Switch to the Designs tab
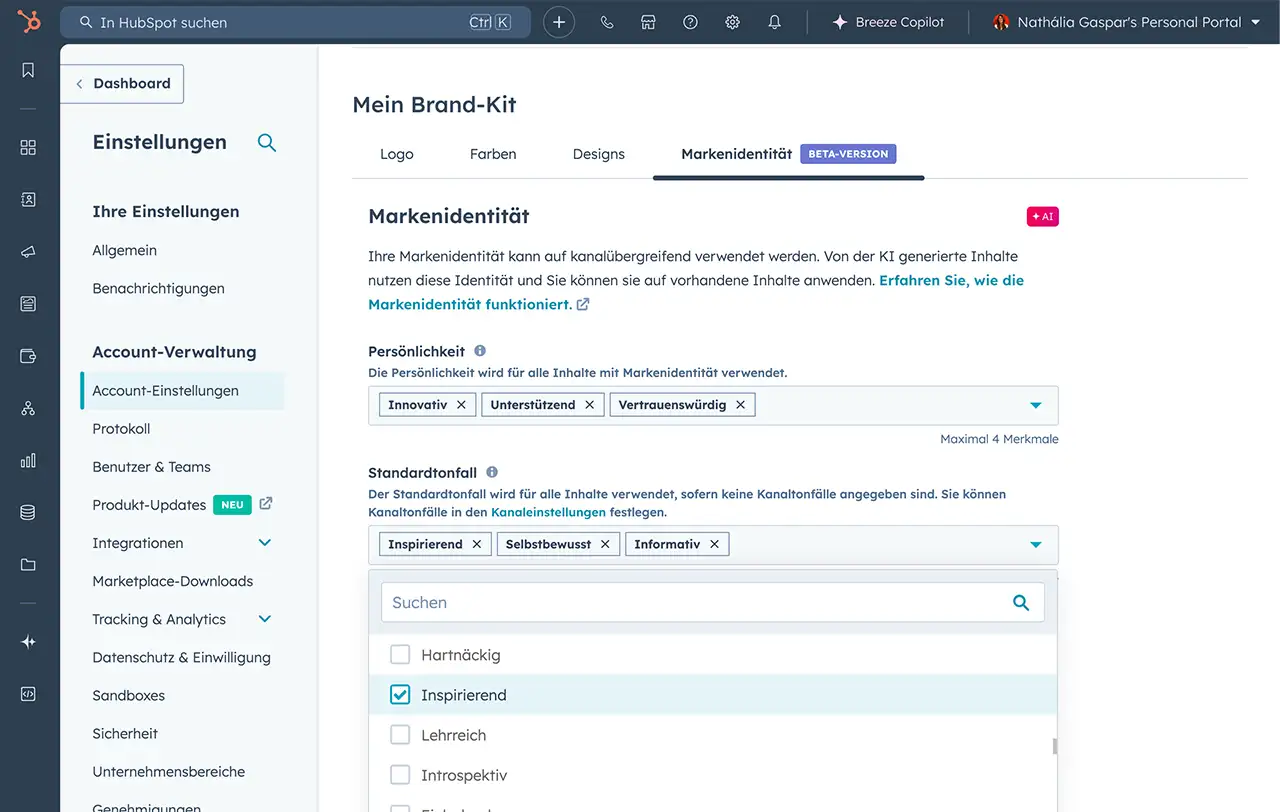The width and height of the screenshot is (1280, 812). point(599,154)
